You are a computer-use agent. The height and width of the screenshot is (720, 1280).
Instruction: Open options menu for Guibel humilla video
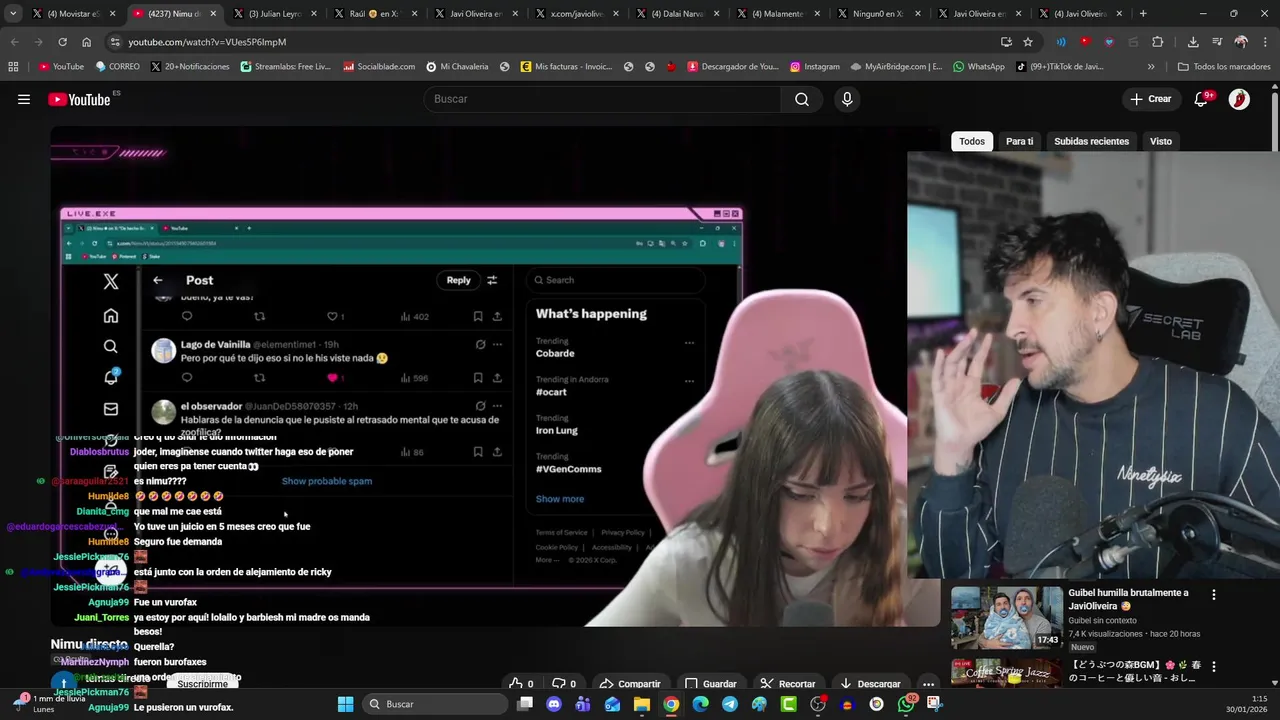tap(1214, 594)
